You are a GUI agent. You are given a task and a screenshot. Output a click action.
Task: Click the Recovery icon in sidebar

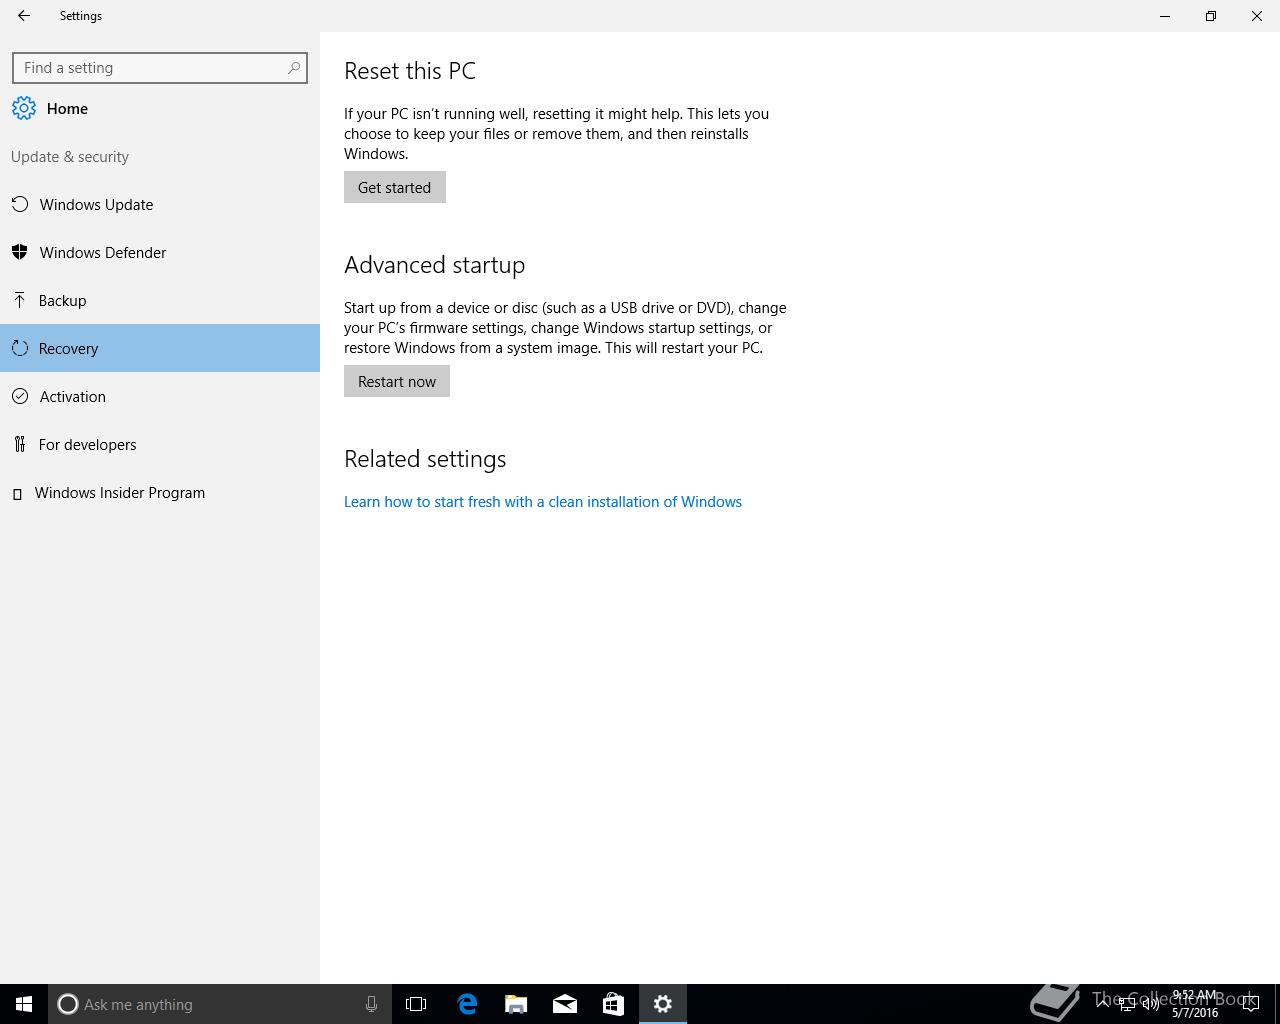coord(20,349)
